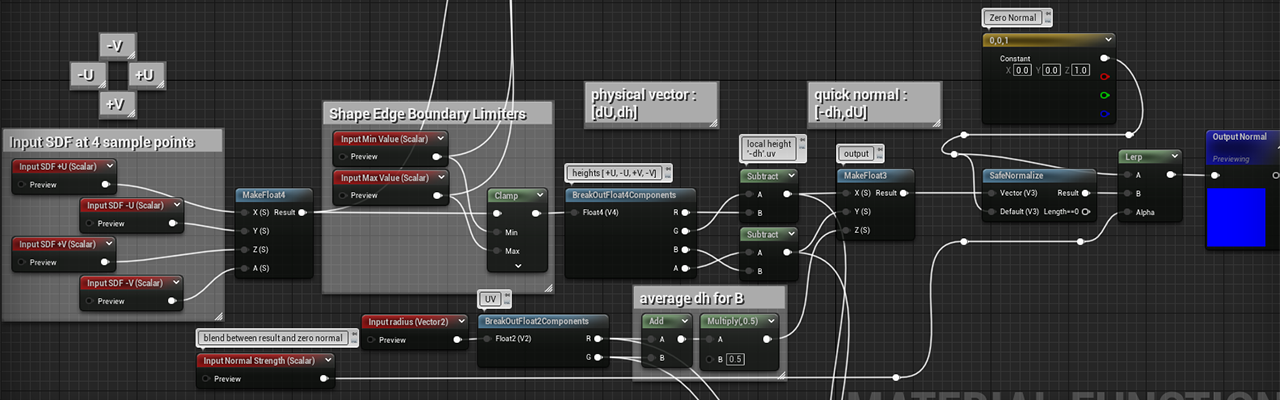The image size is (1280, 400).
Task: Click the Z value field of constant
Action: [x=1081, y=70]
